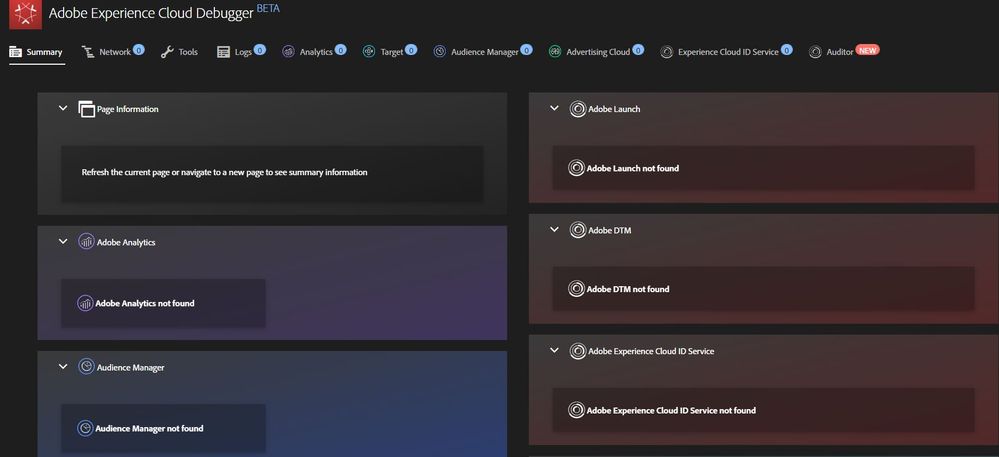
Task: Open the Experience Cloud ID Service tab
Action: 726,52
